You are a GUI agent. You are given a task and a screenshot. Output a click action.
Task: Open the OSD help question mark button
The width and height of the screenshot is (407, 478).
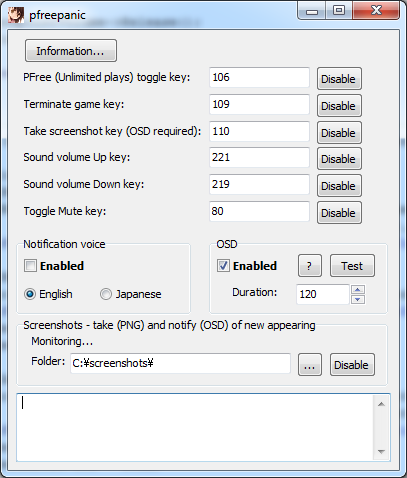(x=310, y=266)
